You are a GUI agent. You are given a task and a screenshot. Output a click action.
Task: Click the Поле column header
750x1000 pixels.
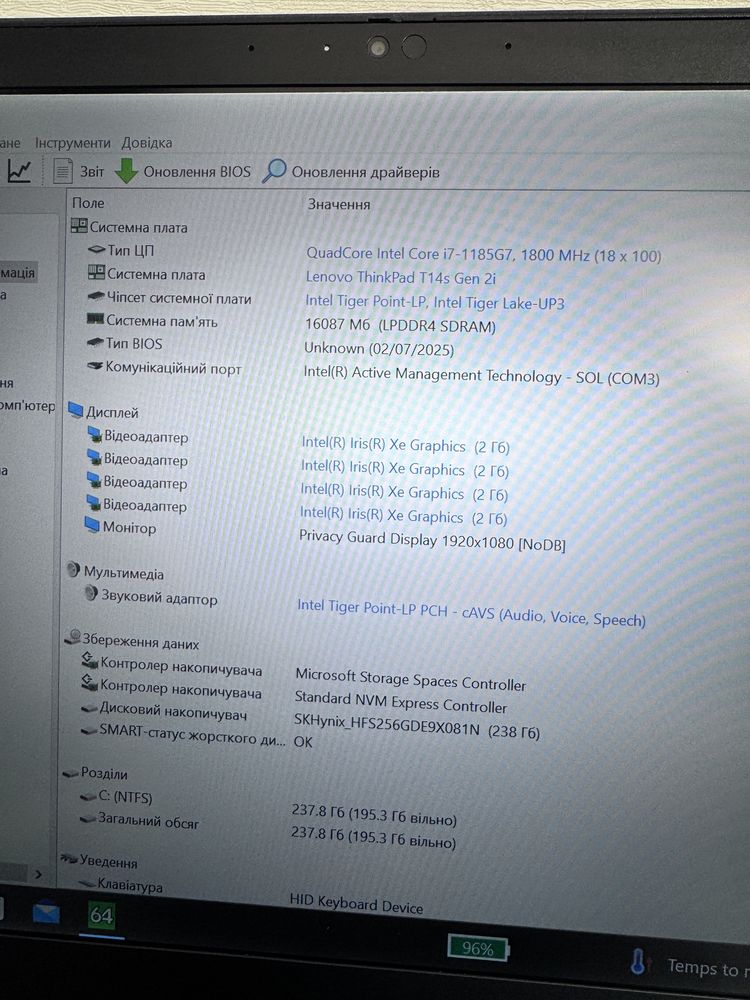point(88,203)
